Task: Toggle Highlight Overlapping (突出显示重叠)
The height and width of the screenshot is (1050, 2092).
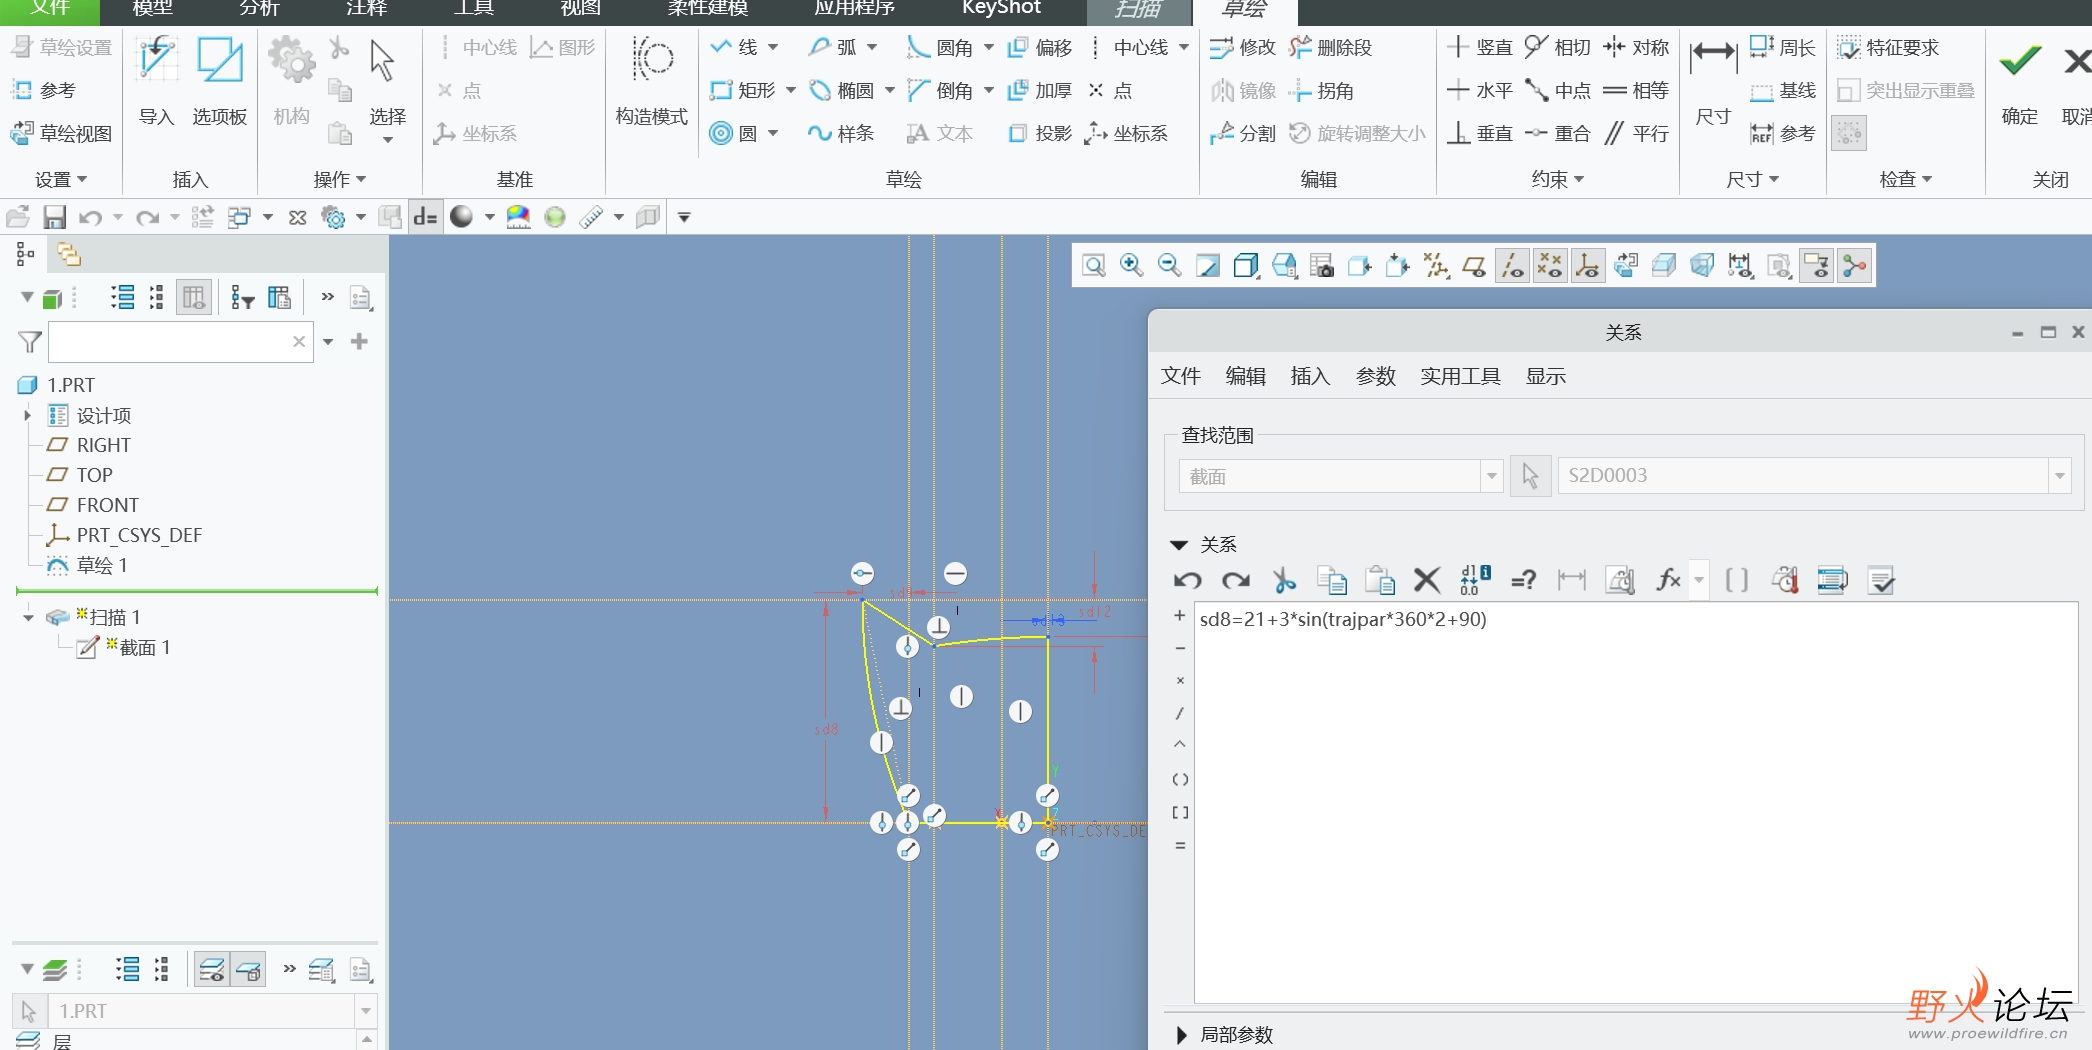Action: point(1906,90)
